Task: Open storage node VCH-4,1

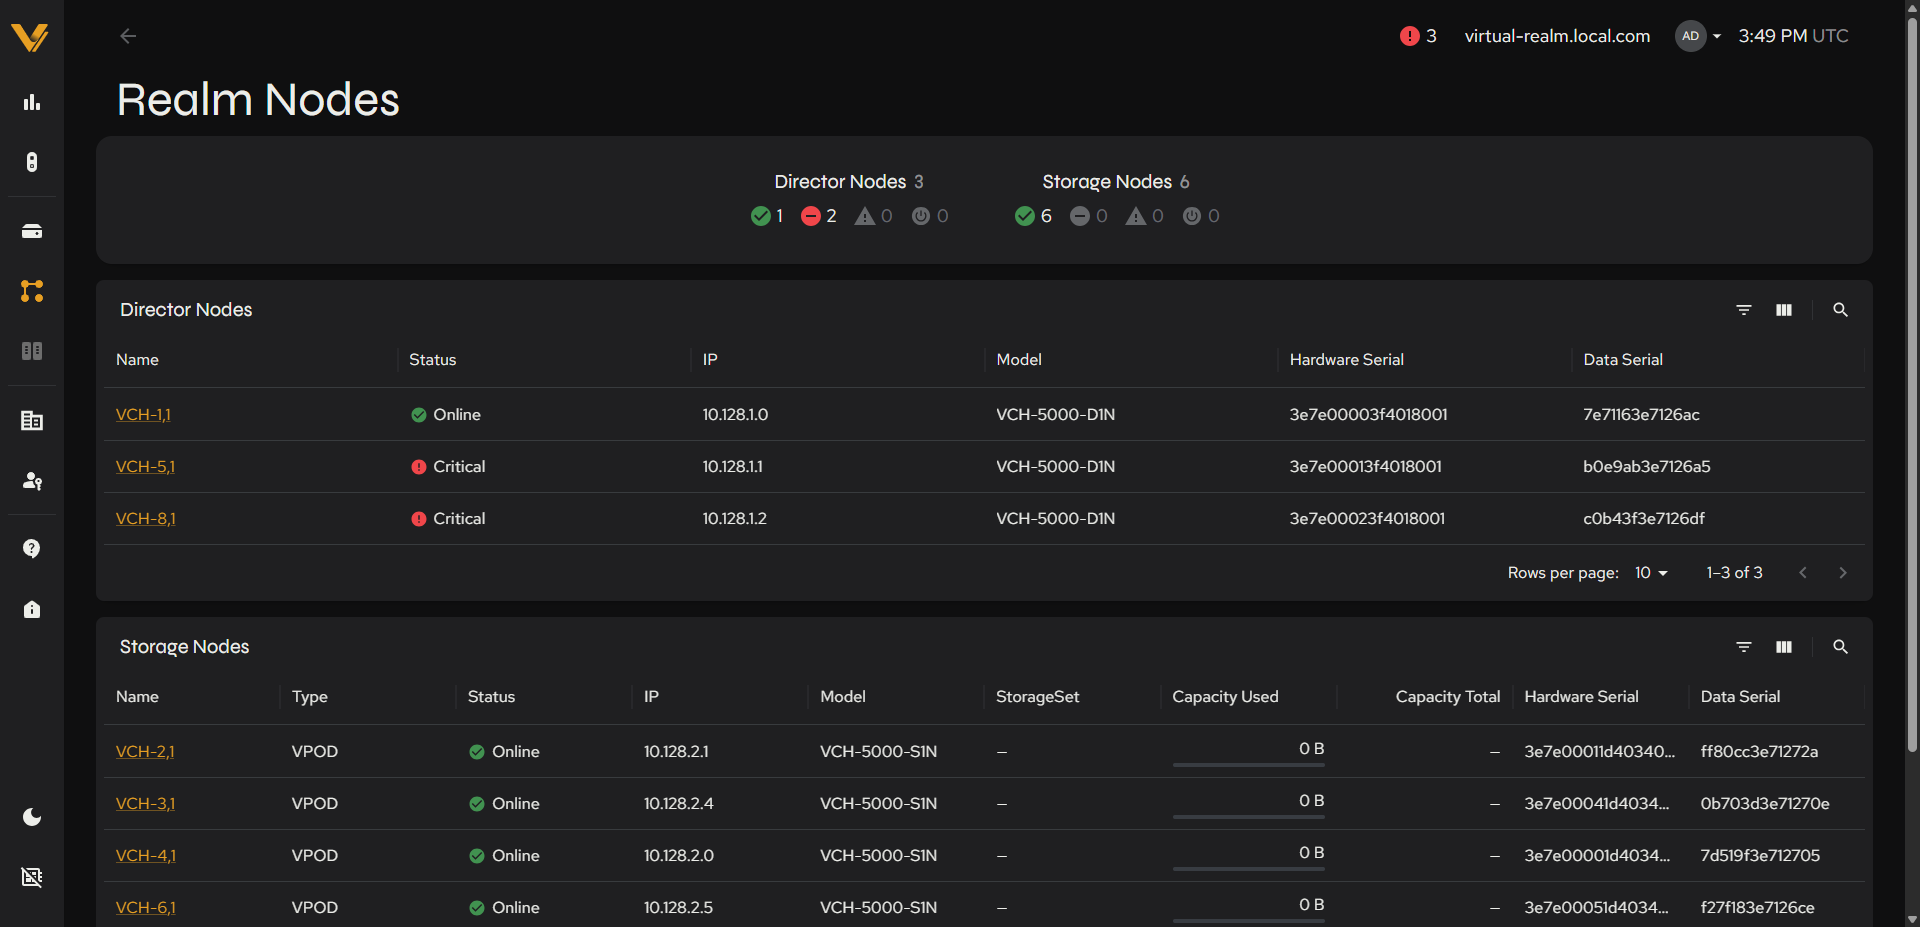Action: pyautogui.click(x=146, y=856)
